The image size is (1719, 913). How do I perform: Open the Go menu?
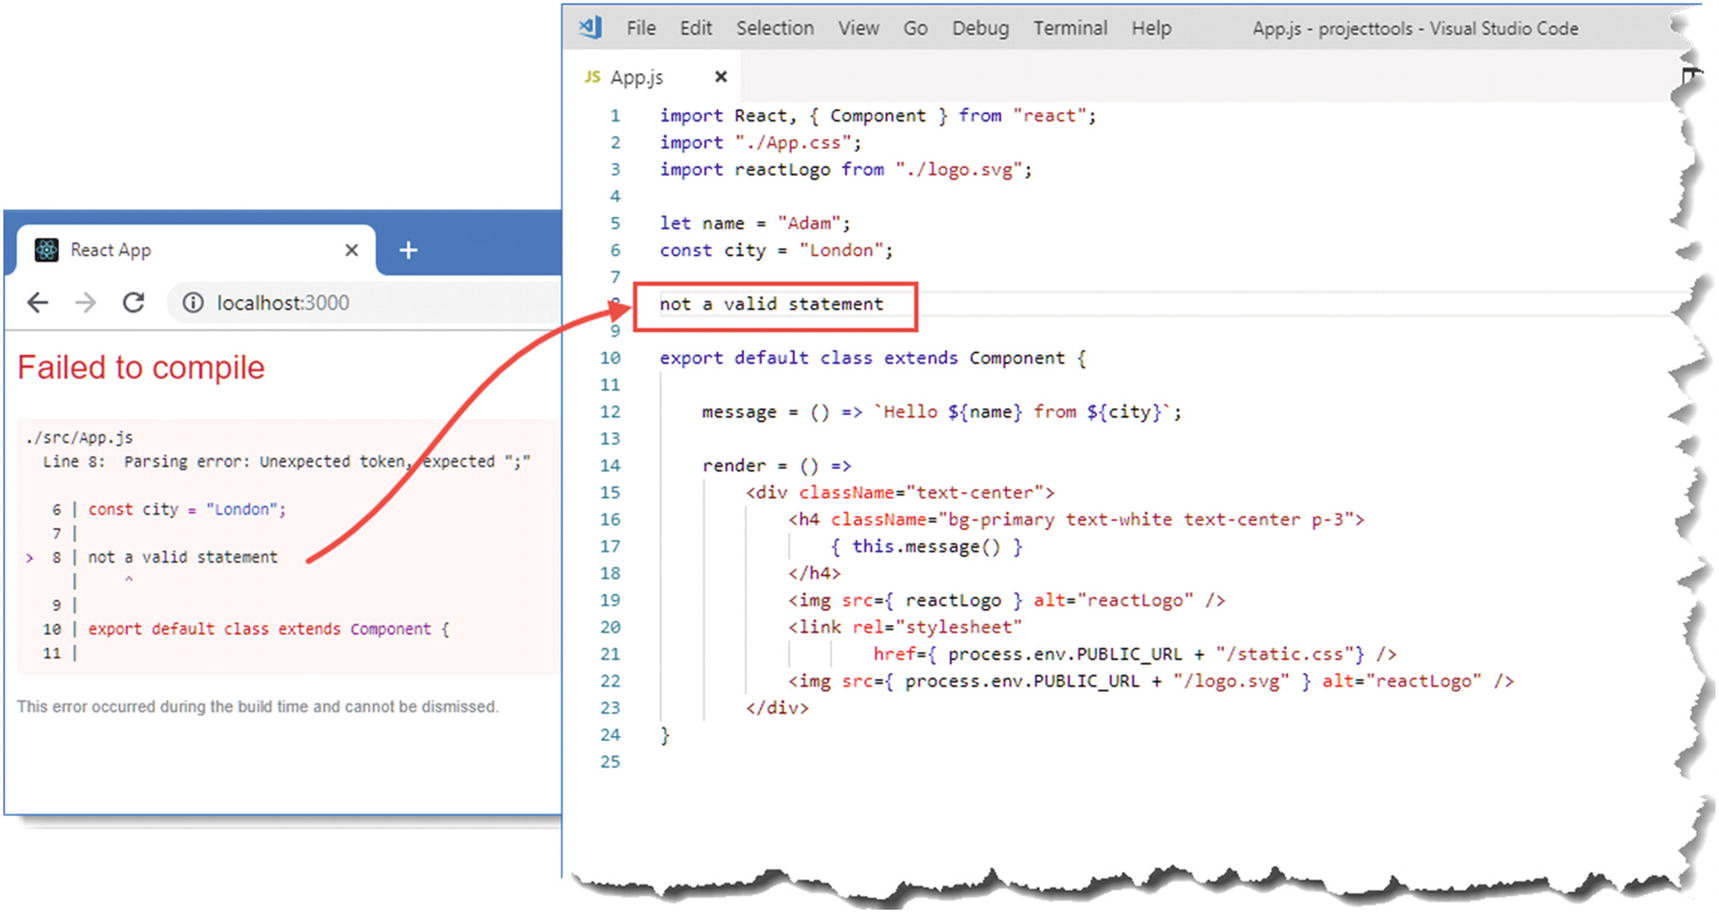pos(915,28)
